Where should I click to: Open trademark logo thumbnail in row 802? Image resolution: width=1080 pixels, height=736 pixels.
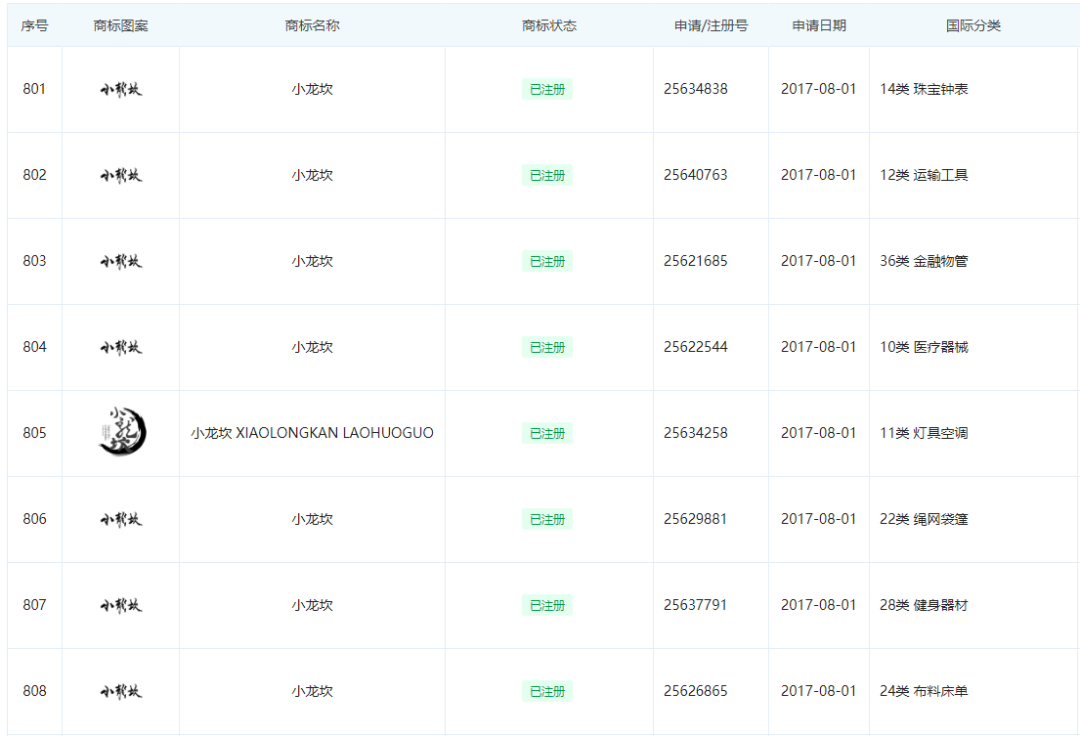pos(121,176)
